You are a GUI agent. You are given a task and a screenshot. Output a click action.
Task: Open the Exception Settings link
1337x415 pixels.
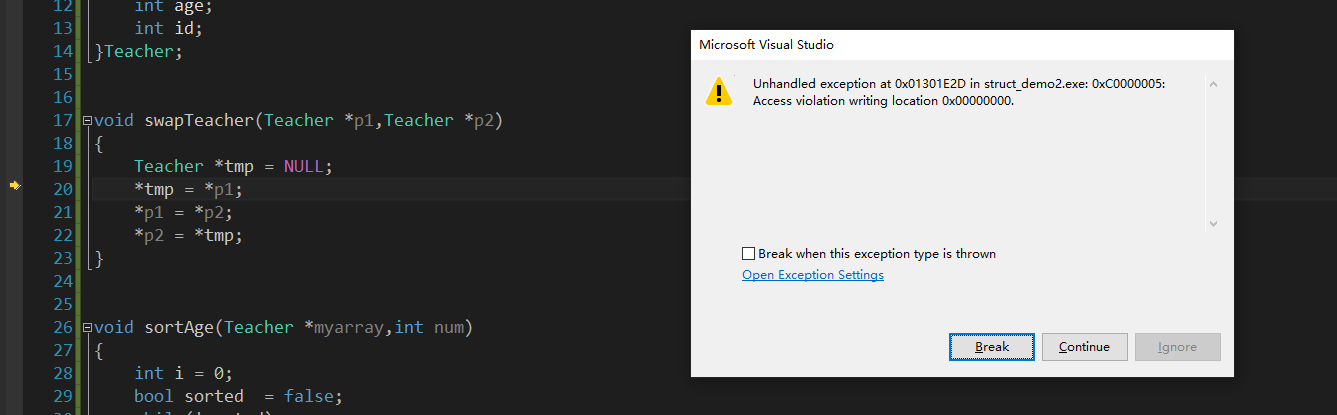tap(813, 275)
